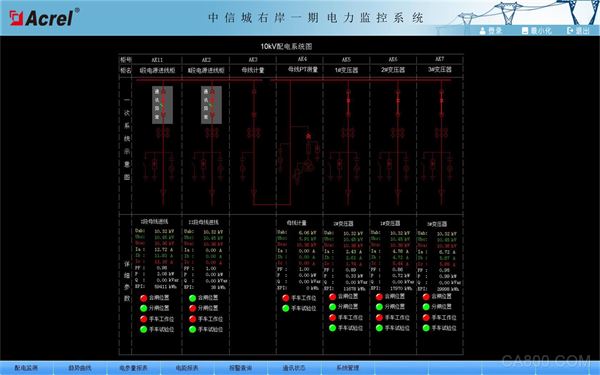Click 3#变压器 分闸位置 green indicator
This screenshot has height=375, width=600.
click(426, 307)
